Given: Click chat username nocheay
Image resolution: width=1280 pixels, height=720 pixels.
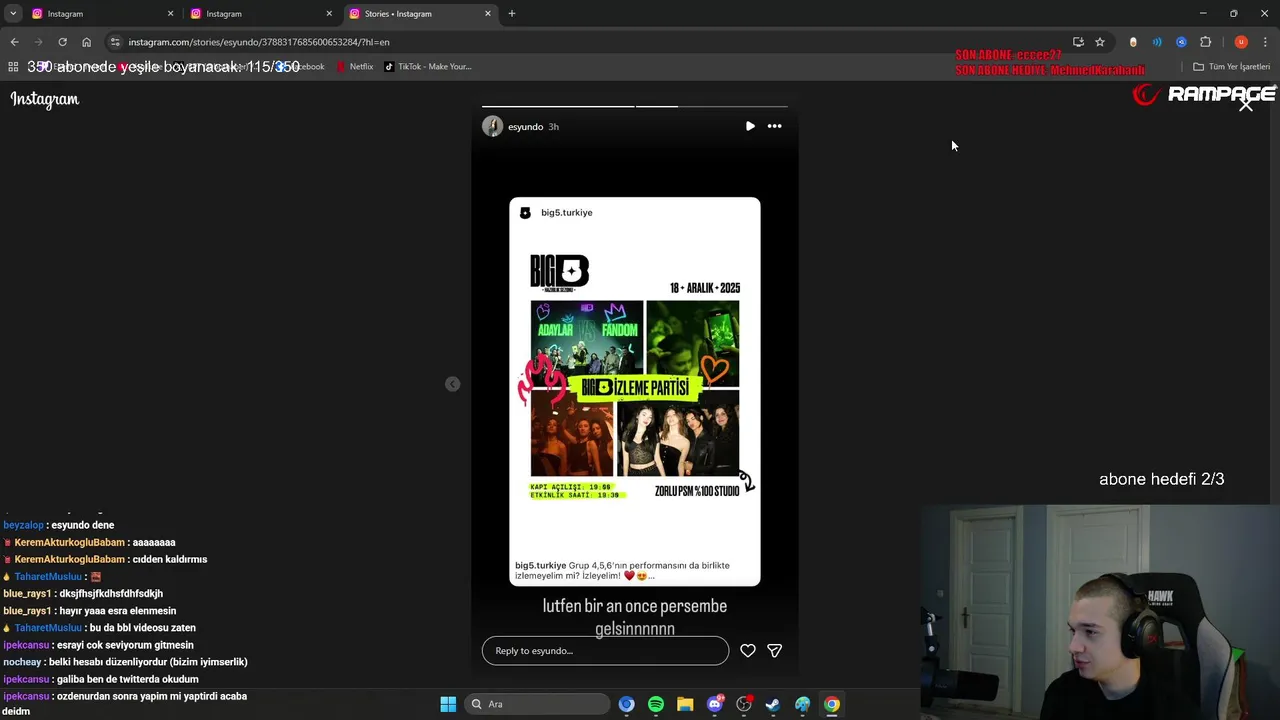Looking at the screenshot, I should click(22, 662).
